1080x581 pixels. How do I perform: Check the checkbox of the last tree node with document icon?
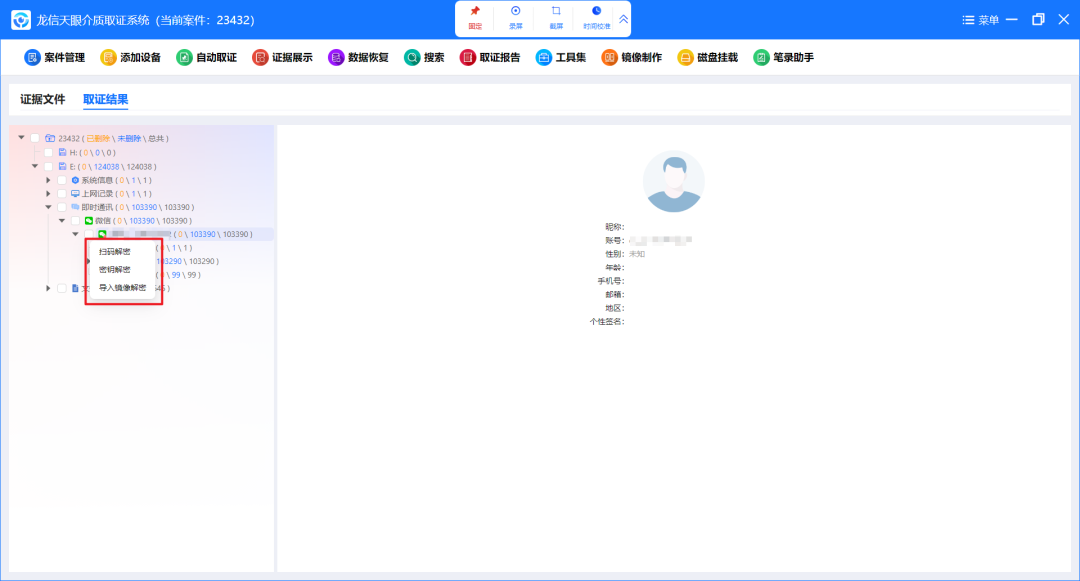[x=62, y=288]
